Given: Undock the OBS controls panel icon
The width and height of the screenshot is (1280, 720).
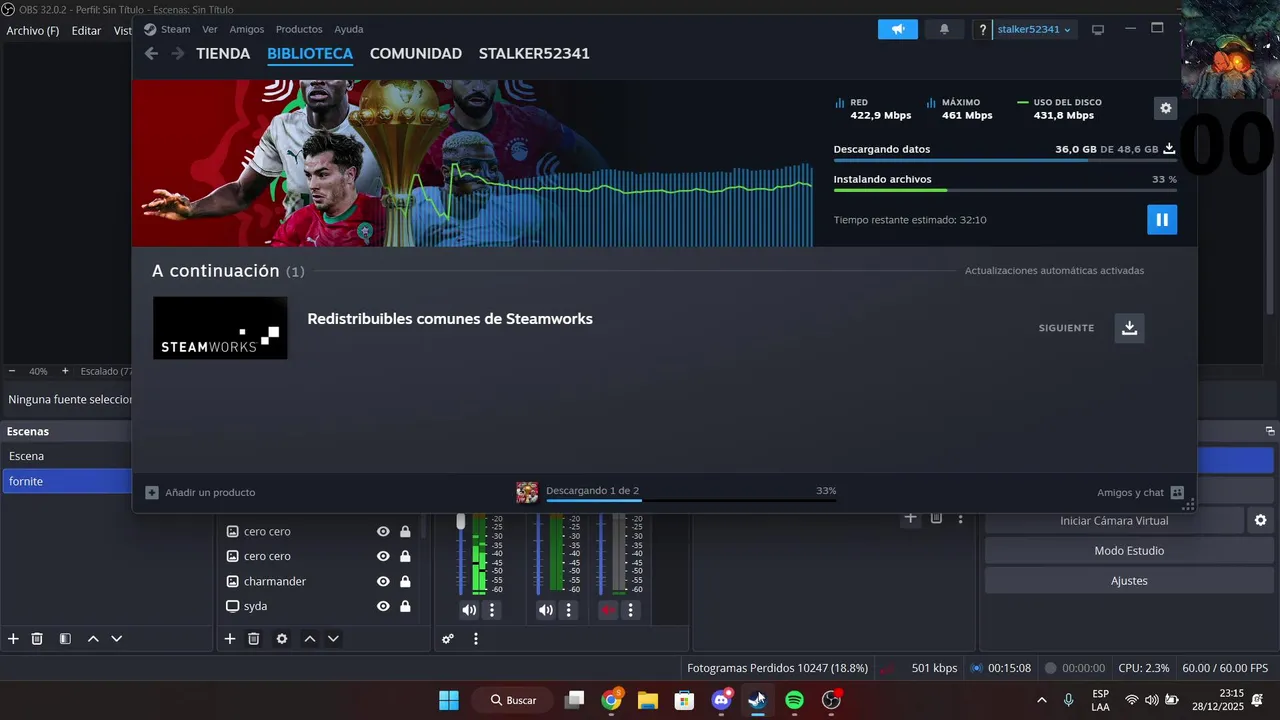Looking at the screenshot, I should 1270,431.
